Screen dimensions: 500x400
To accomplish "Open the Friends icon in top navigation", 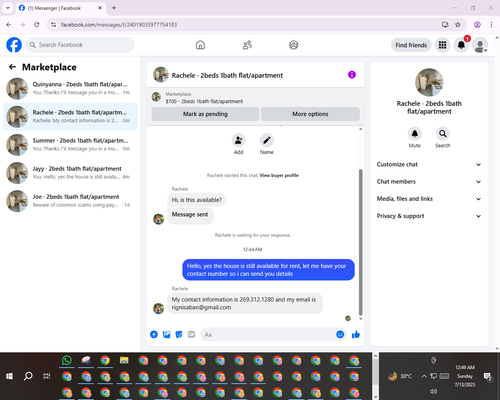I will 247,45.
